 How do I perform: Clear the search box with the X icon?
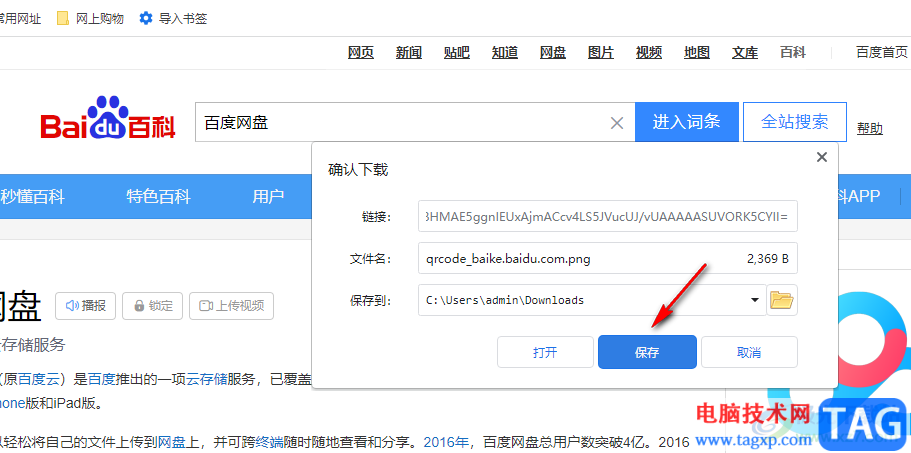(616, 123)
